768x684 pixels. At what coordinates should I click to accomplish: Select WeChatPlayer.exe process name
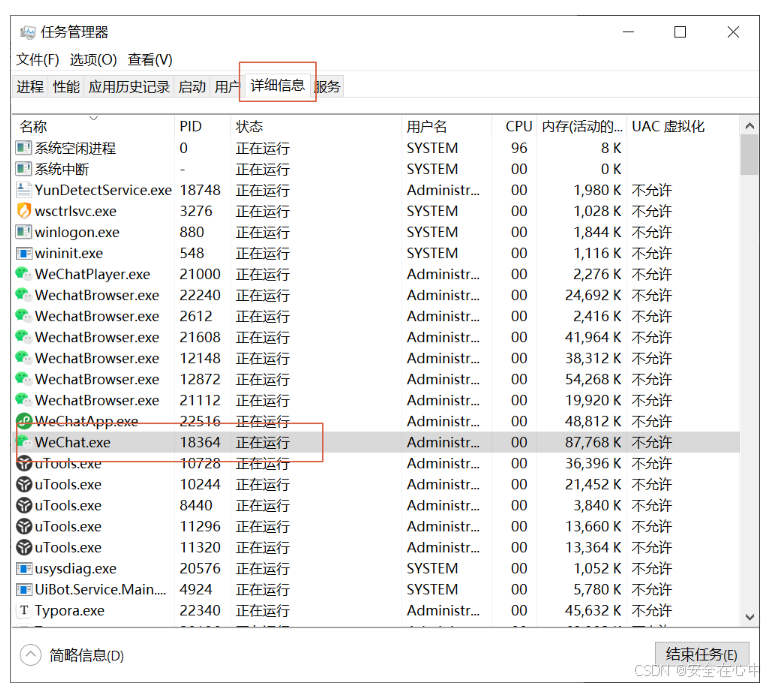(92, 274)
